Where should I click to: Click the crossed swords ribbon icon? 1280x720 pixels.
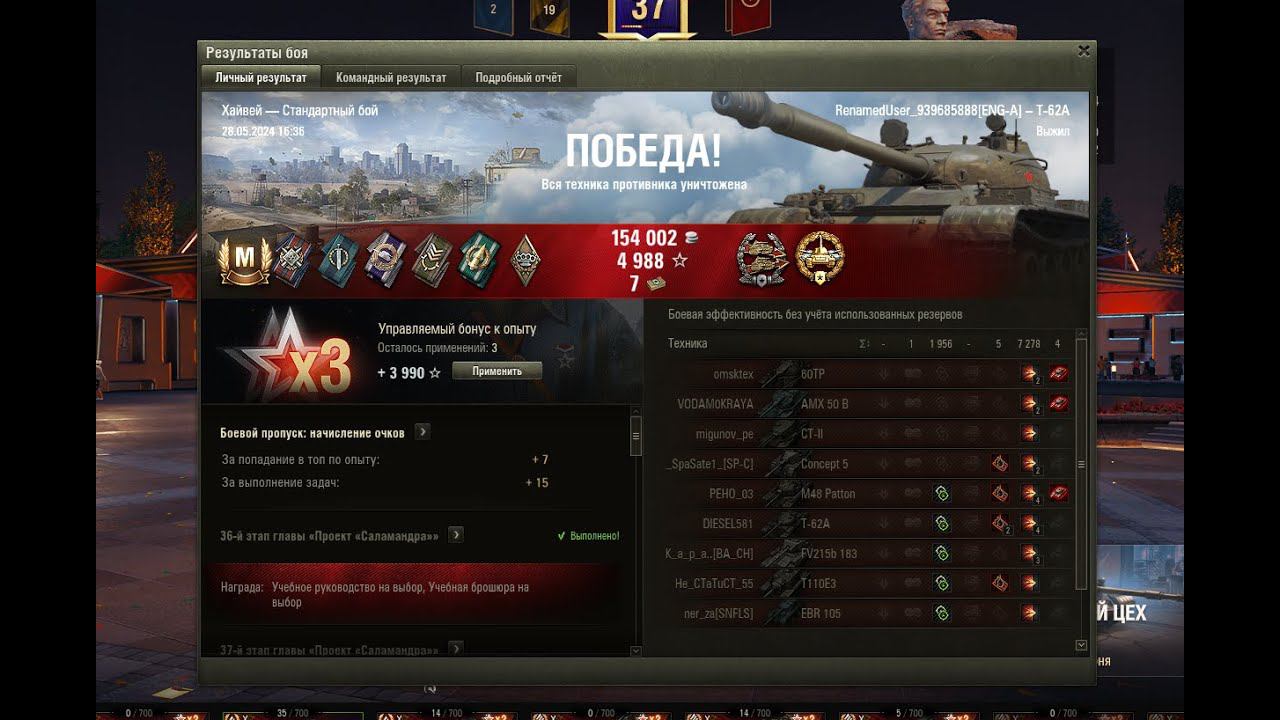(294, 260)
